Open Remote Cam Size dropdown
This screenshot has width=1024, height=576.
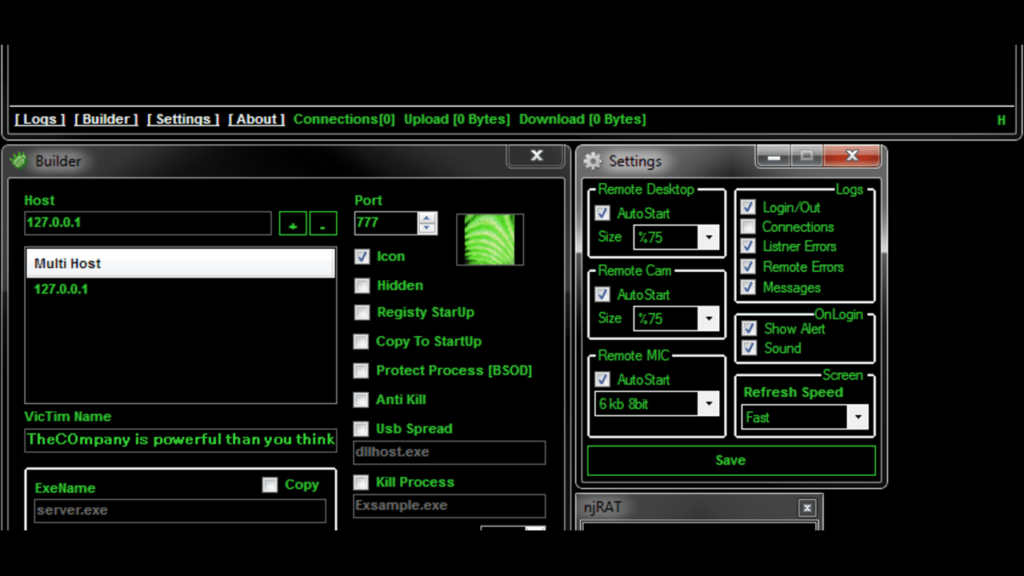[x=709, y=319]
